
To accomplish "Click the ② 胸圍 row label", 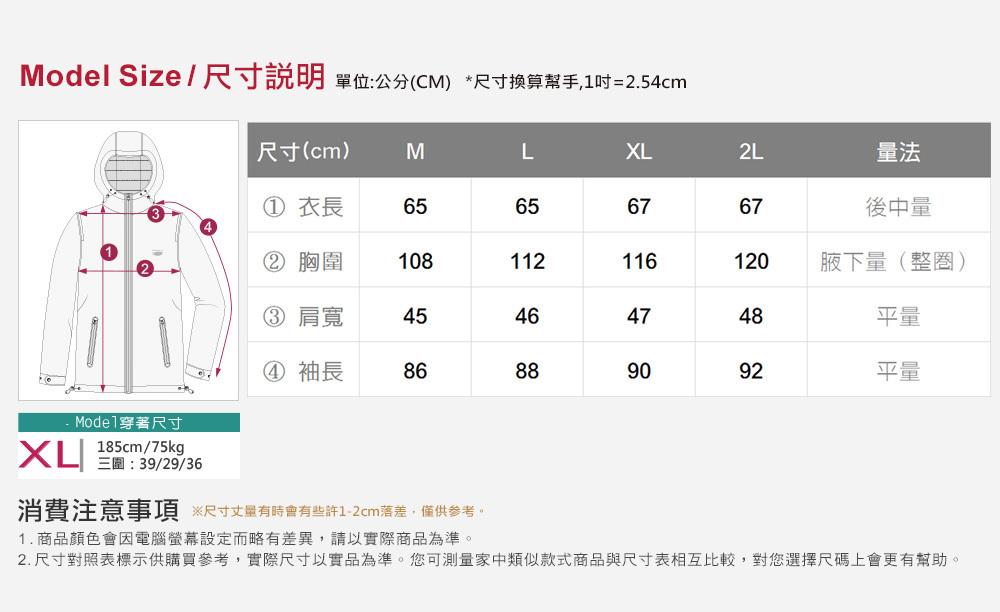I will pyautogui.click(x=304, y=260).
